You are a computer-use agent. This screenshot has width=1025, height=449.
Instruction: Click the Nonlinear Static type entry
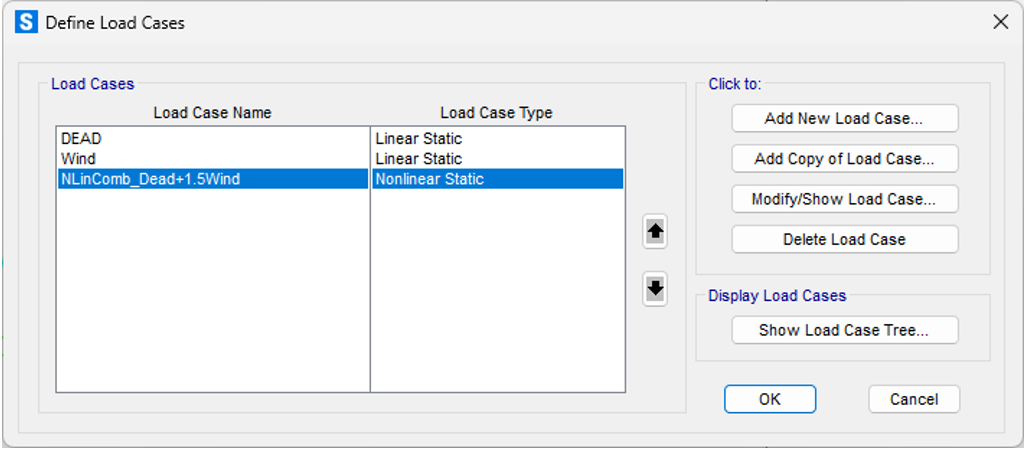[429, 179]
